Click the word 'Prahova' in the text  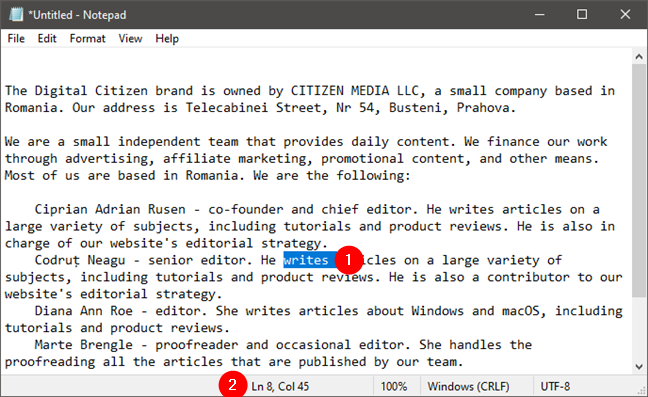(x=483, y=108)
